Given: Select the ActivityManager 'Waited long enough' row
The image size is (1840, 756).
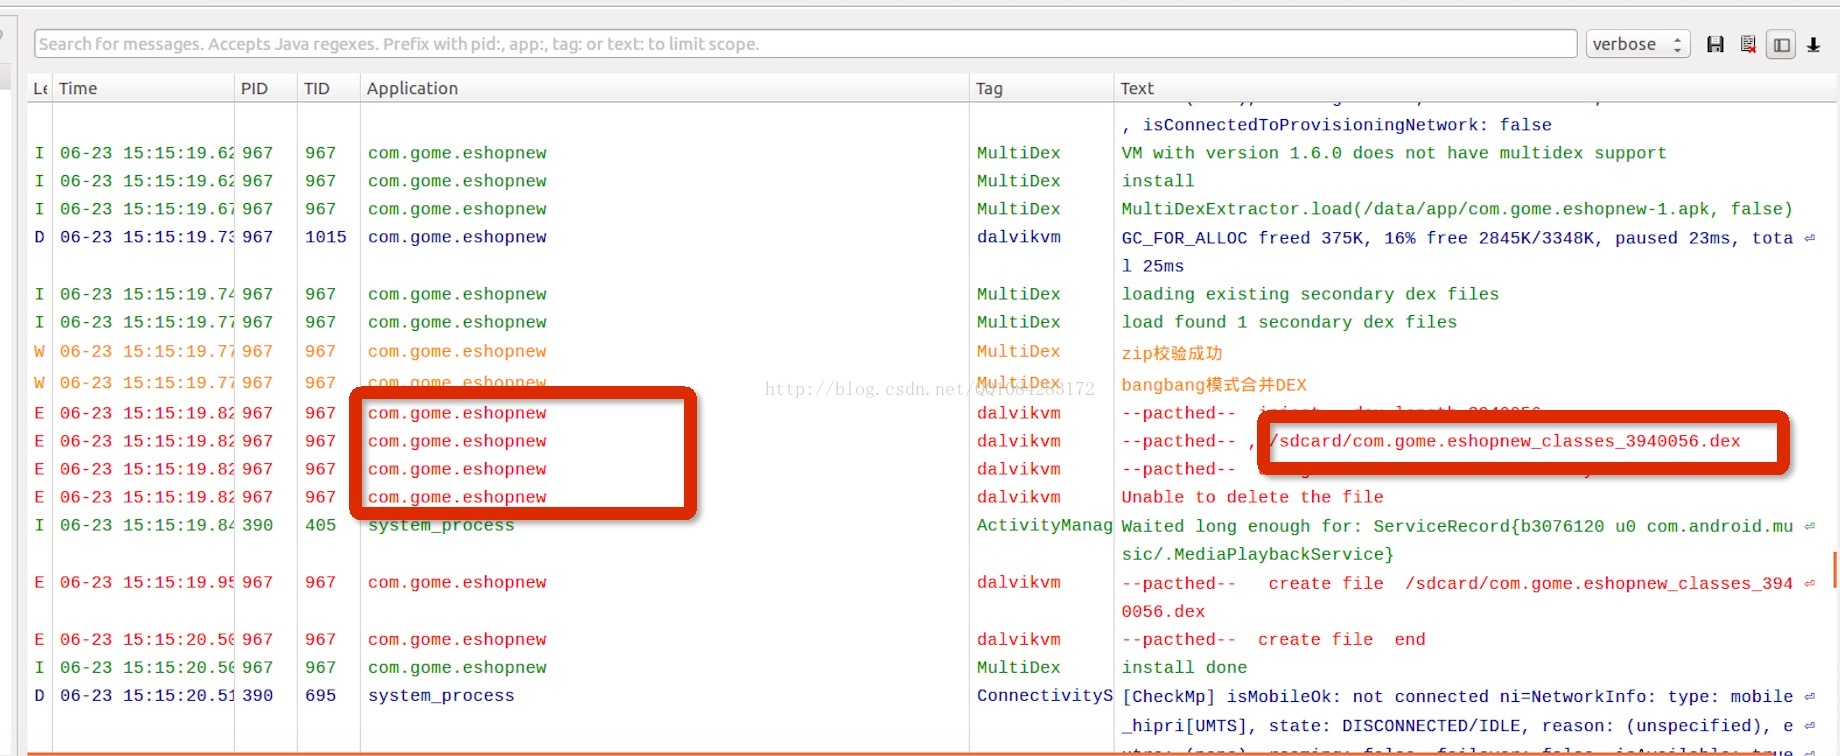Looking at the screenshot, I should pyautogui.click(x=930, y=539).
